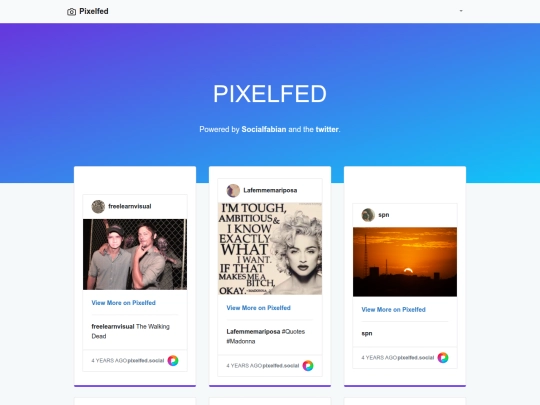
Task: Click the Pixelfed rainbow icon on Lafemmemariposa card
Action: (x=308, y=365)
